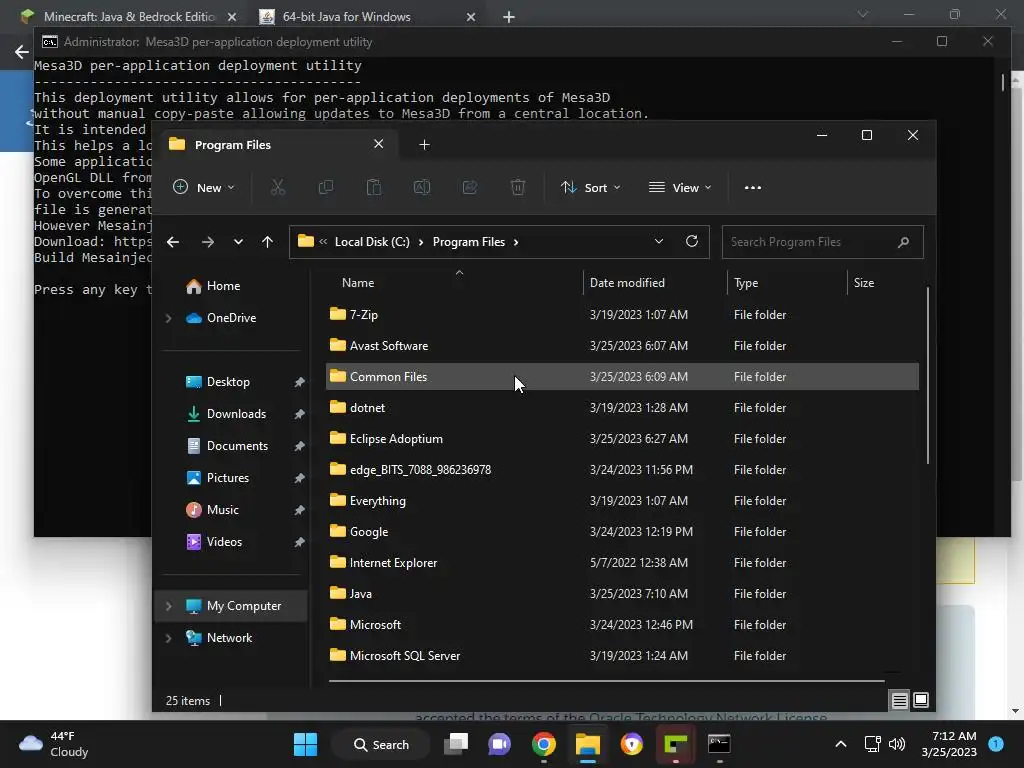Open the See more three-dots menu
This screenshot has height=768, width=1024.
752,187
